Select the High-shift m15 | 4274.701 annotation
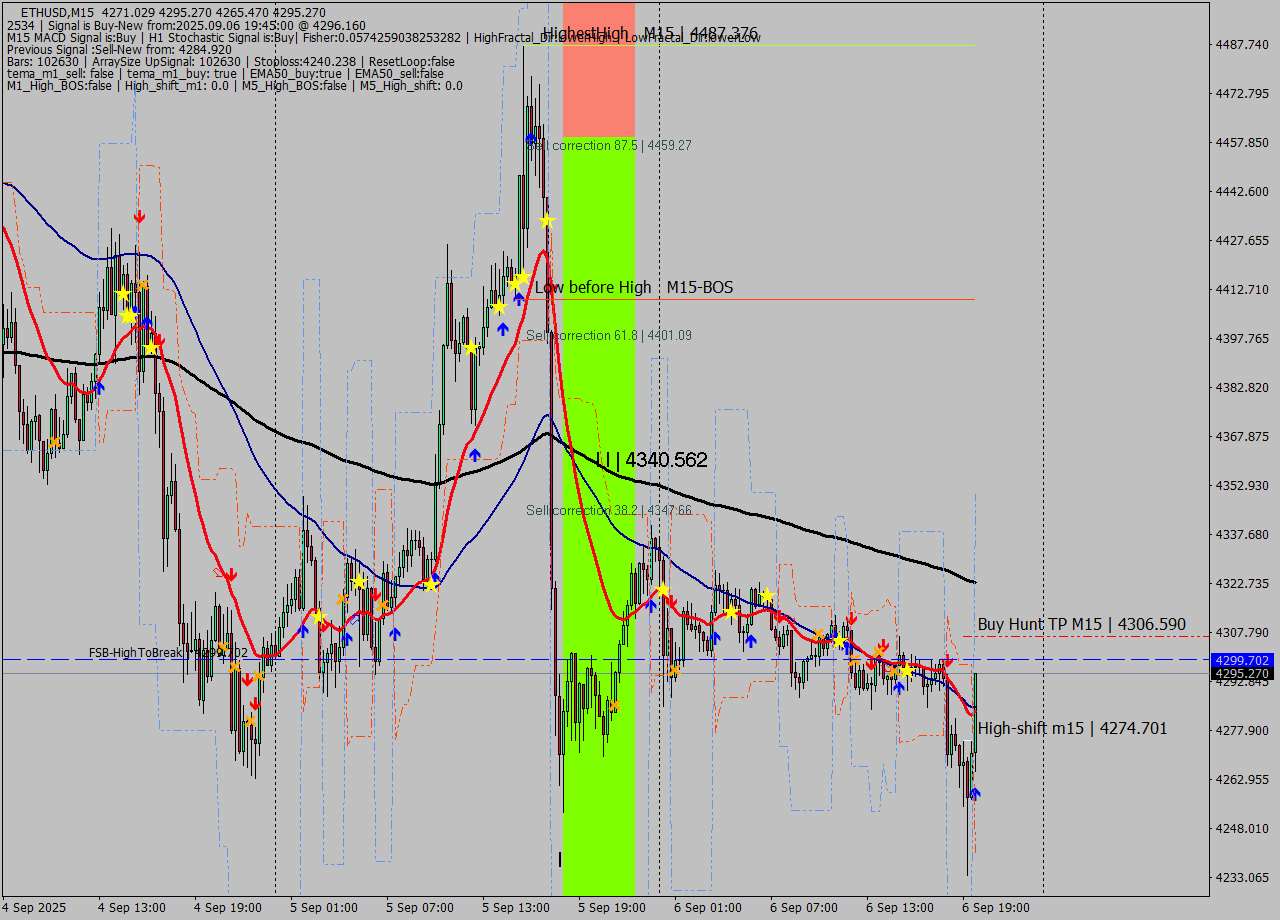Viewport: 1280px width, 920px height. click(1071, 729)
